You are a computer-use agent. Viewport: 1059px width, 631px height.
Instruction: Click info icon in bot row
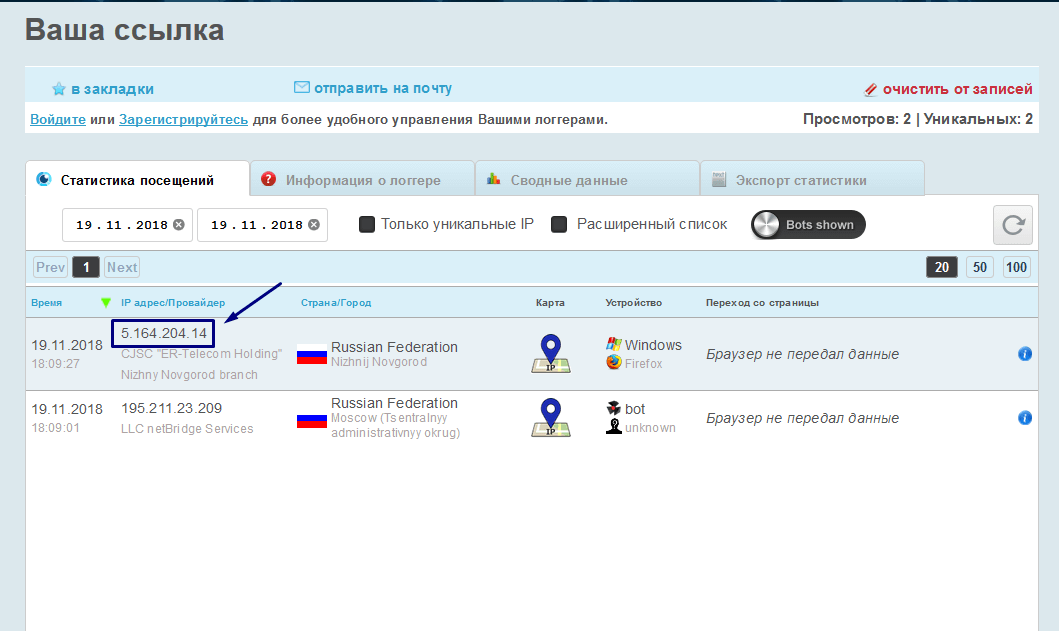tap(1024, 418)
